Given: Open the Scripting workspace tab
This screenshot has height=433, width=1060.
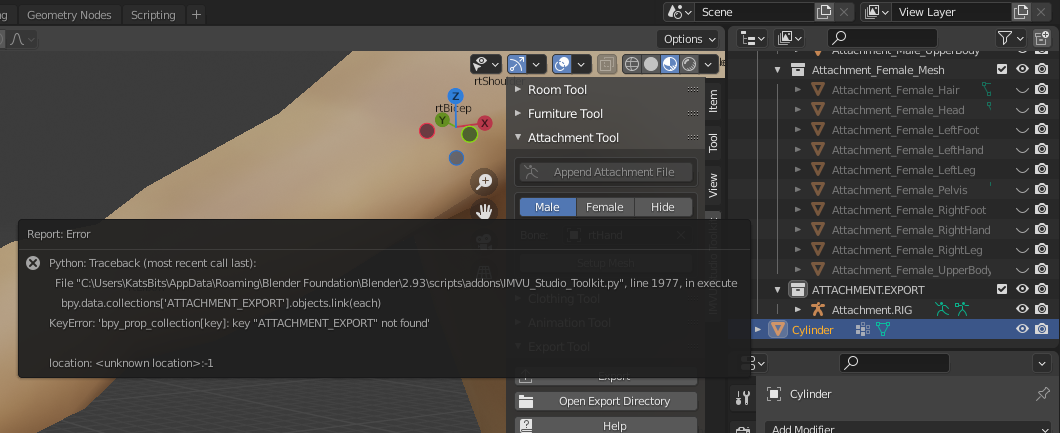Looking at the screenshot, I should (153, 15).
